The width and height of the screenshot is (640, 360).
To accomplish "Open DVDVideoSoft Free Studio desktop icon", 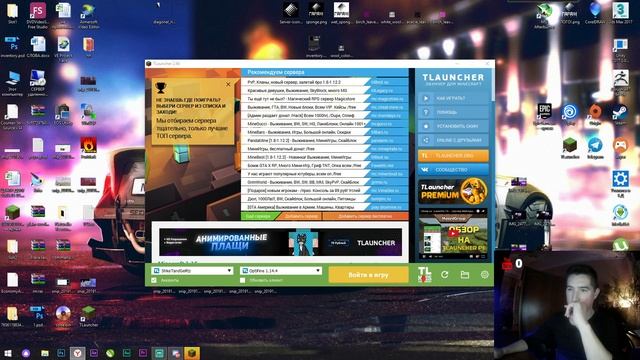I will tap(38, 15).
